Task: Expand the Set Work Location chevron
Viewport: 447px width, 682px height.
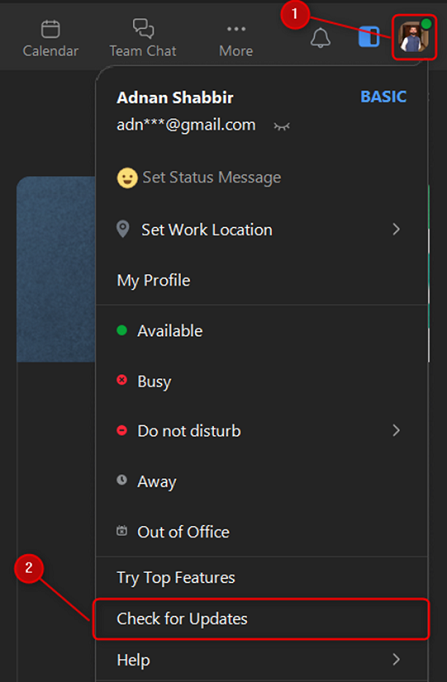Action: pyautogui.click(x=396, y=229)
